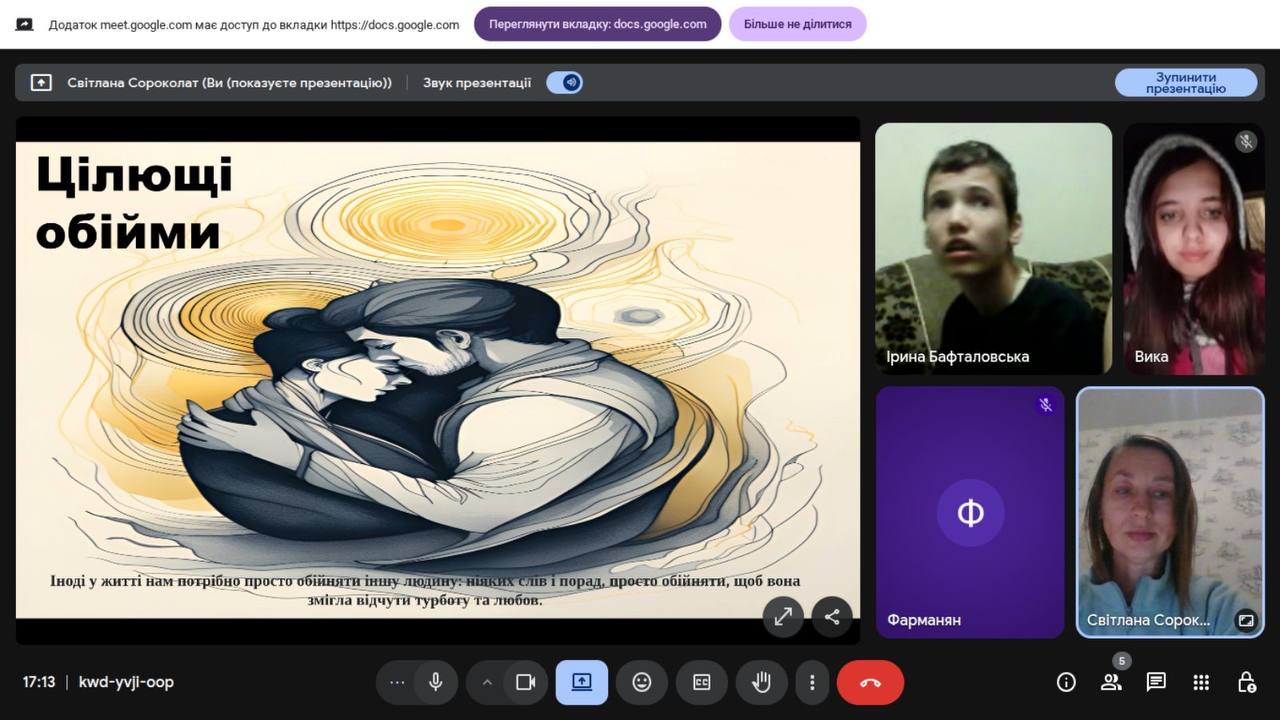Open the meeting details info icon
Viewport: 1280px width, 720px height.
(x=1066, y=682)
